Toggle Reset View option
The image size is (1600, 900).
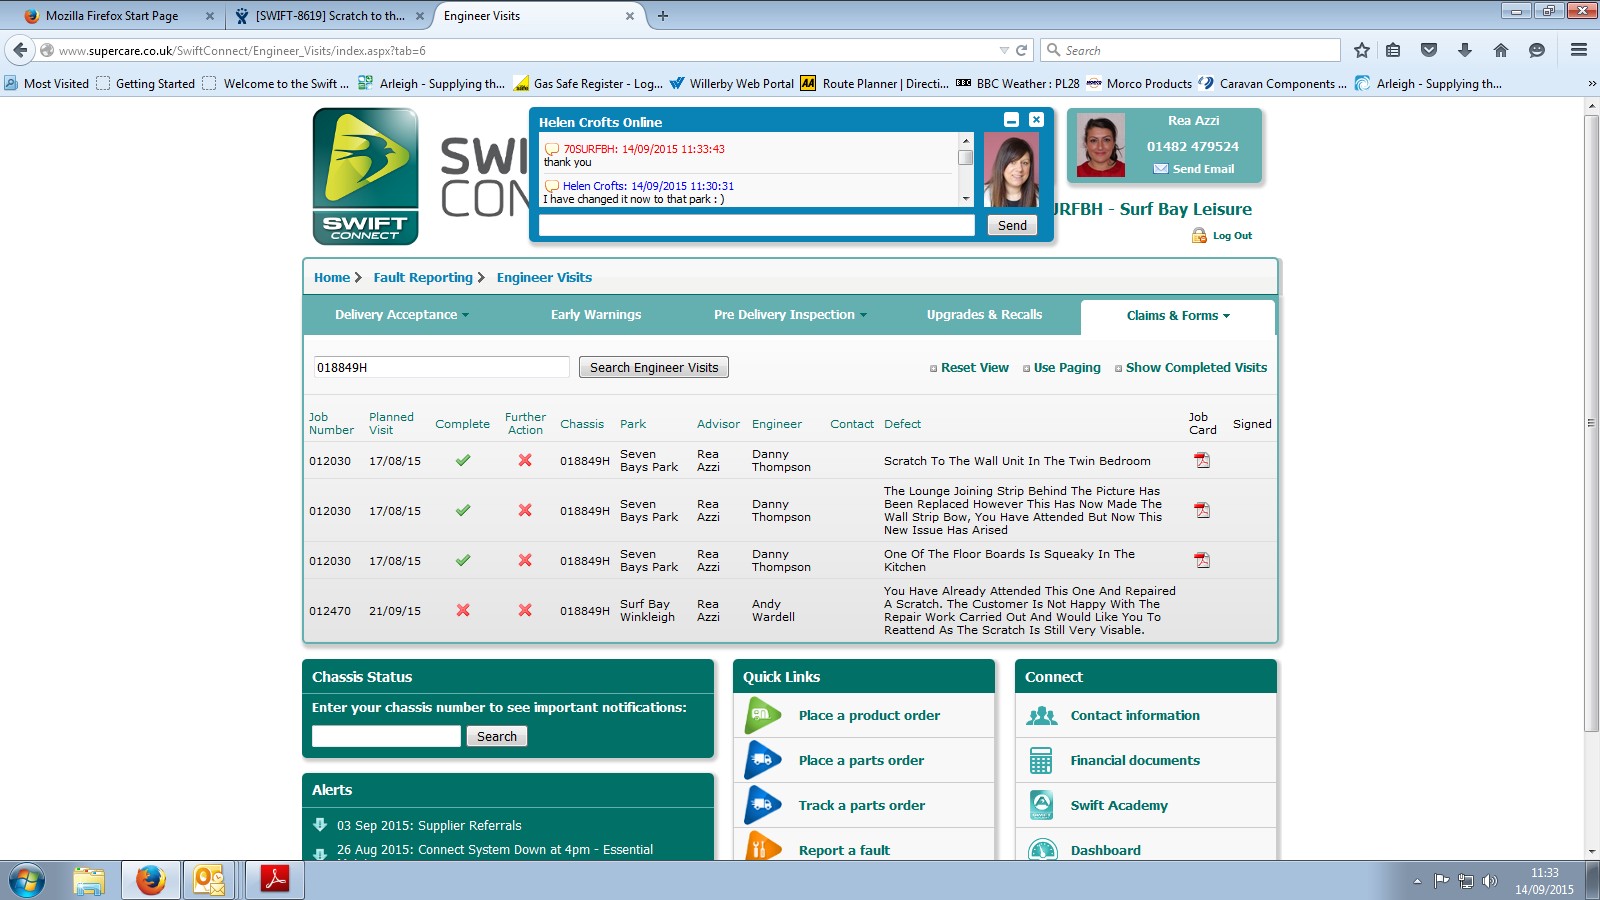pos(974,368)
